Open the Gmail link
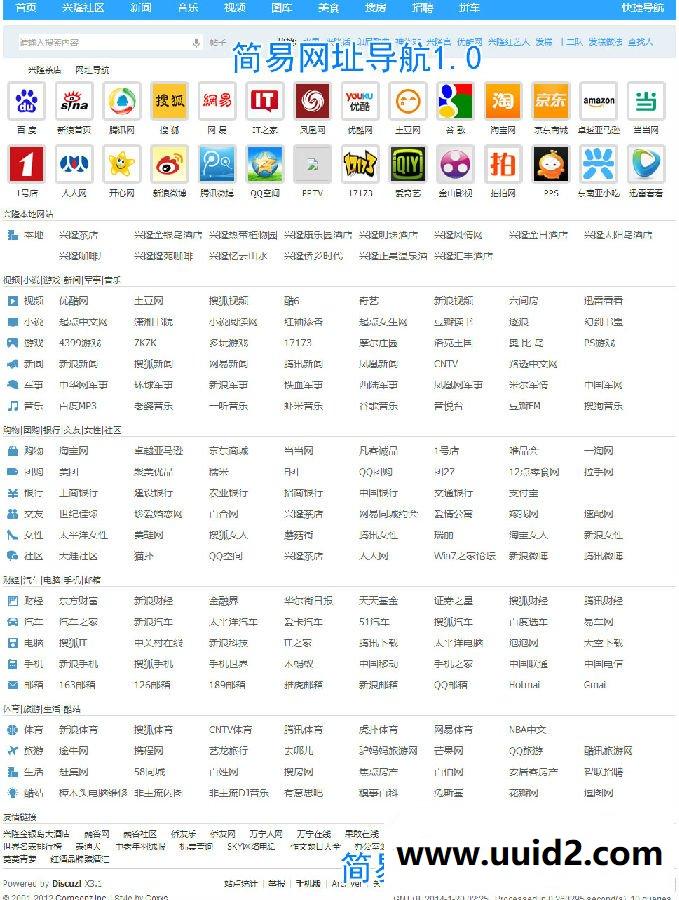Image resolution: width=679 pixels, height=900 pixels. pyautogui.click(x=595, y=685)
